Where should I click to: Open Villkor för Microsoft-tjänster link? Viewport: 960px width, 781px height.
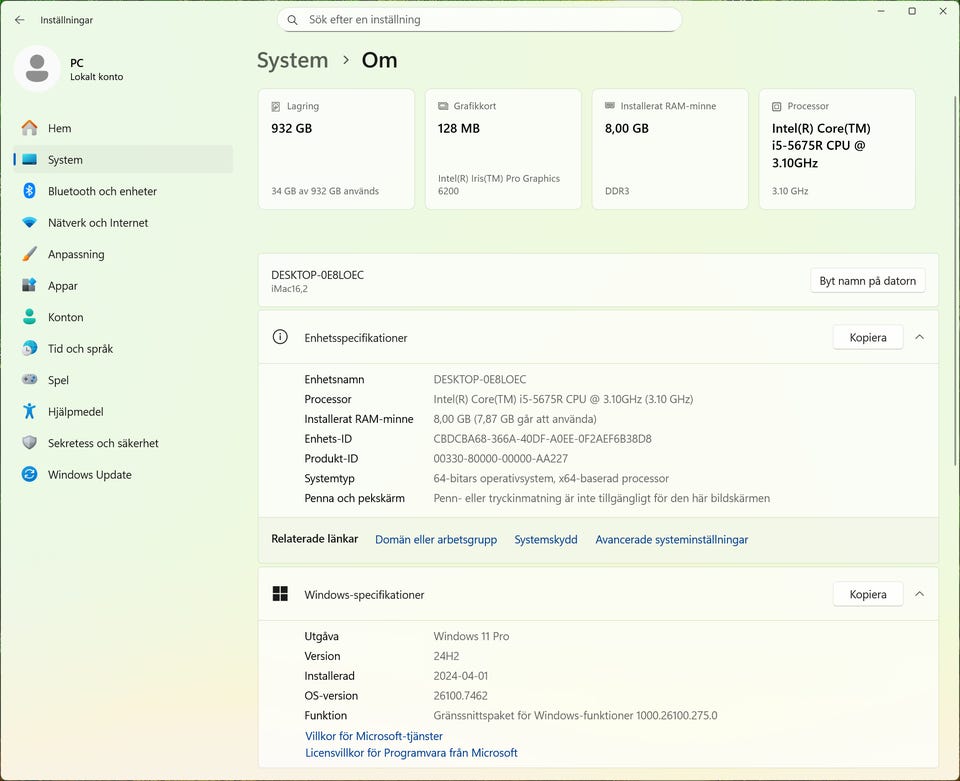coord(374,736)
